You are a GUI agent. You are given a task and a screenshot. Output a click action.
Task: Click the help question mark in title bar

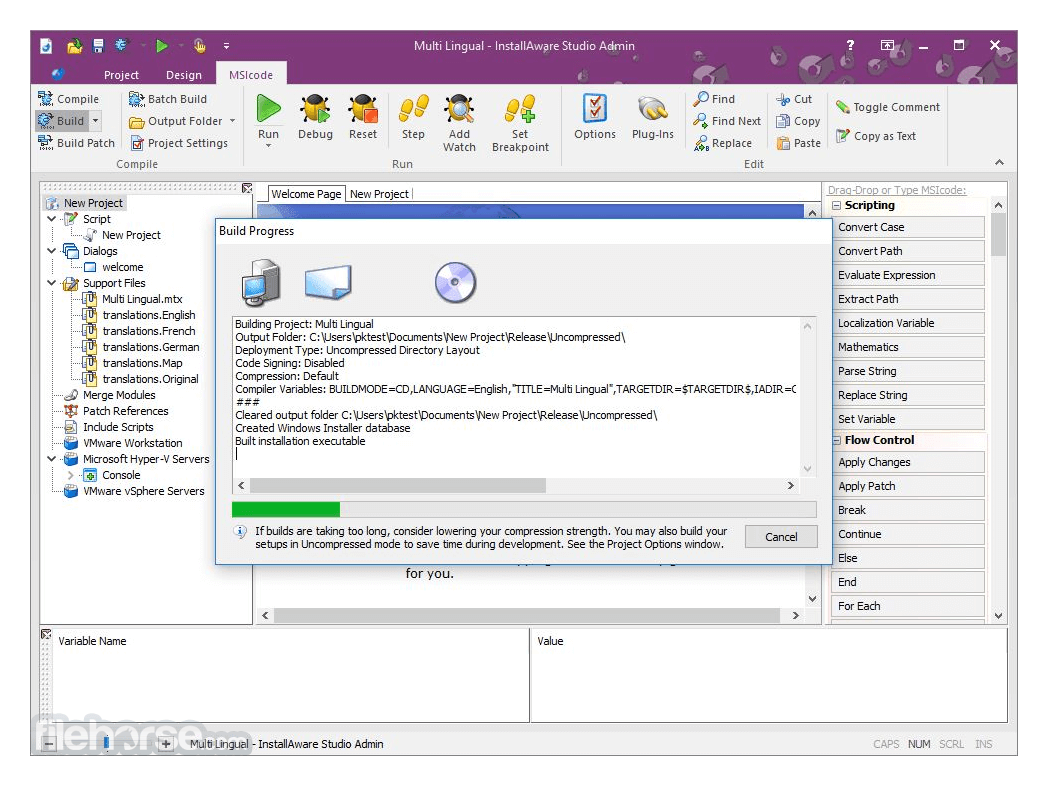(x=850, y=45)
